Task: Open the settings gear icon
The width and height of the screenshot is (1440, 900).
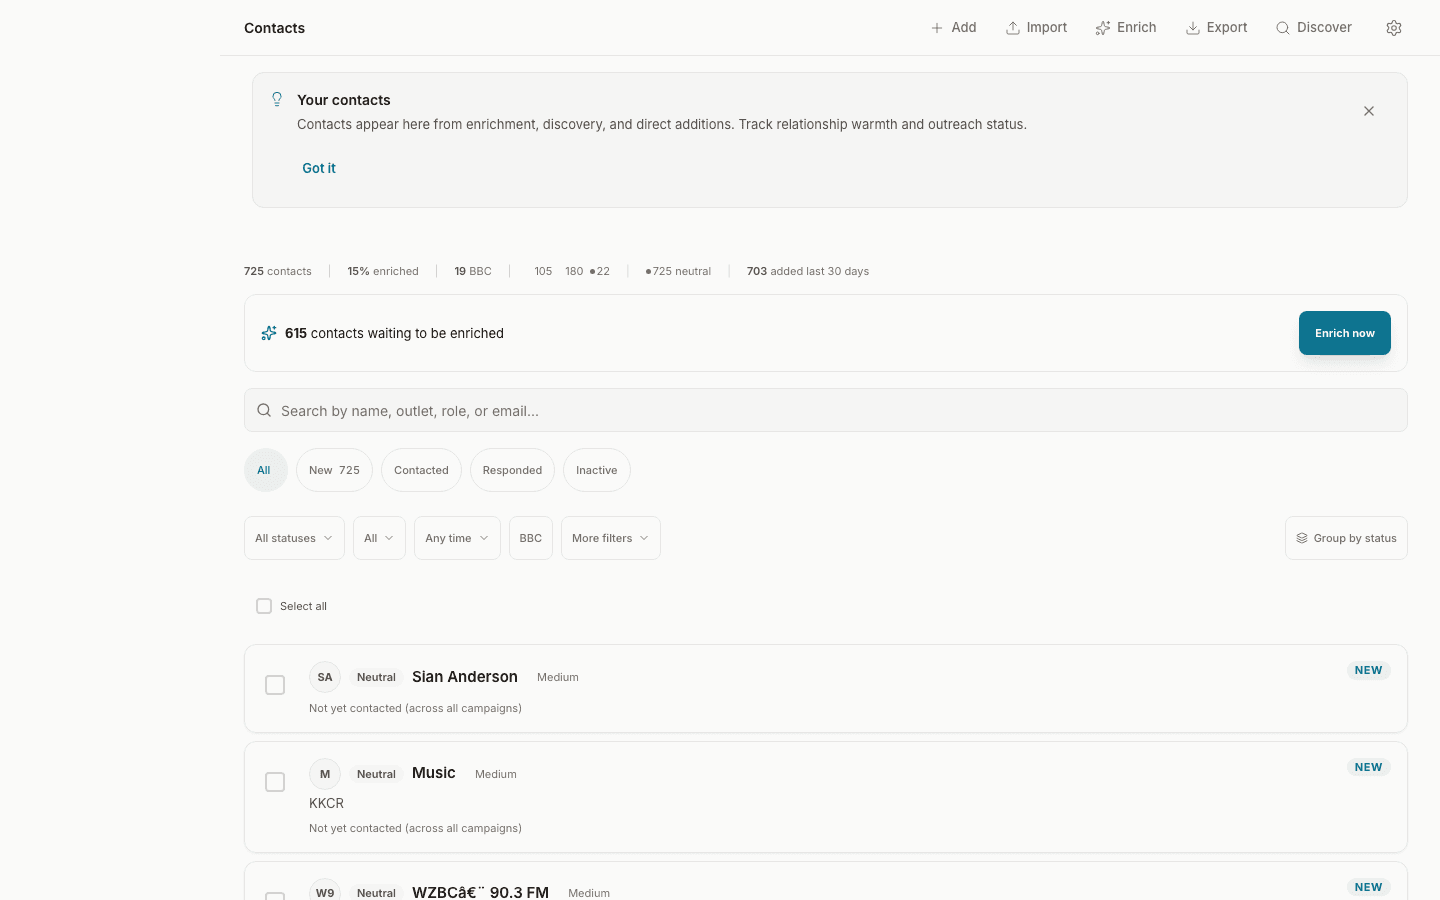Action: (x=1394, y=27)
